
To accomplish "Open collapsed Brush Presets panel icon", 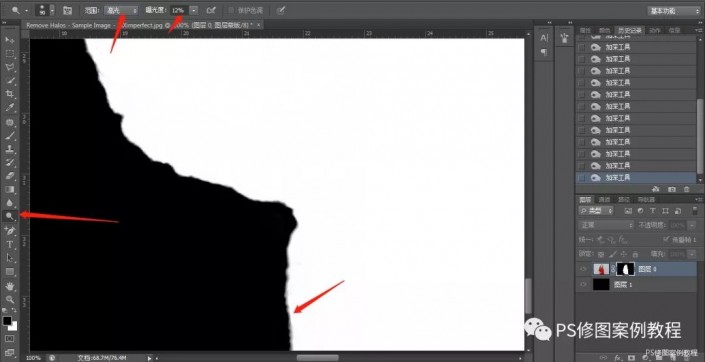I will [565, 39].
